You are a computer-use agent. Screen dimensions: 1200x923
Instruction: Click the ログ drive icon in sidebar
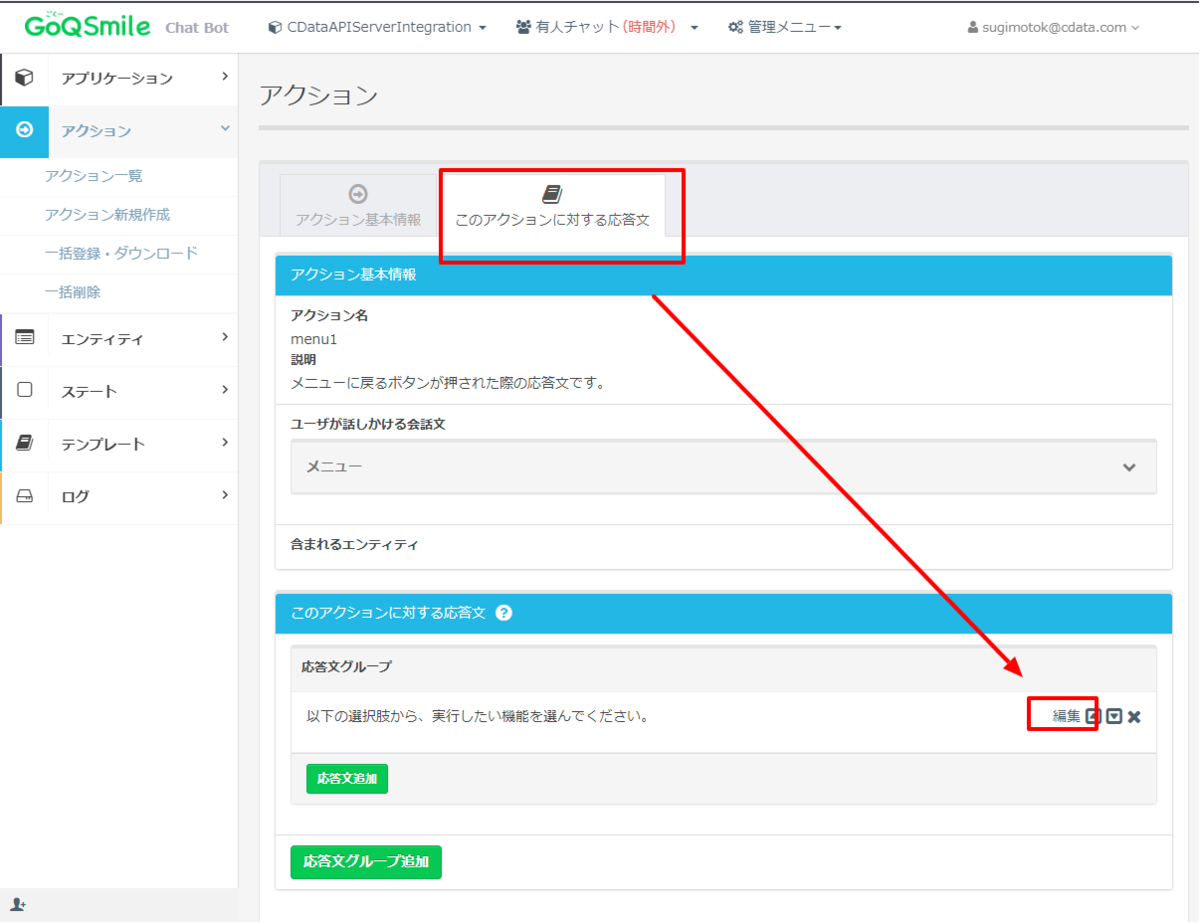pyautogui.click(x=25, y=496)
